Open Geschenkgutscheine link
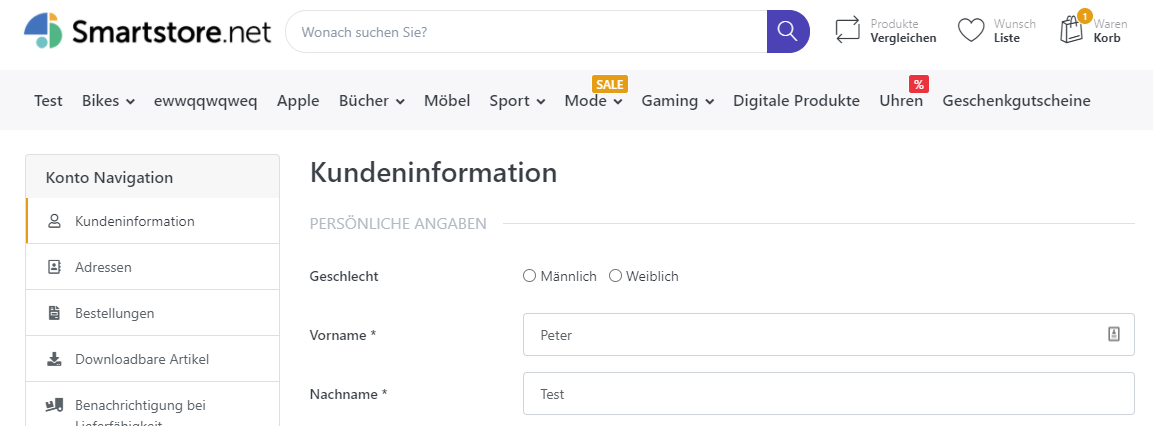Screen dimensions: 1153x426 click(1016, 101)
